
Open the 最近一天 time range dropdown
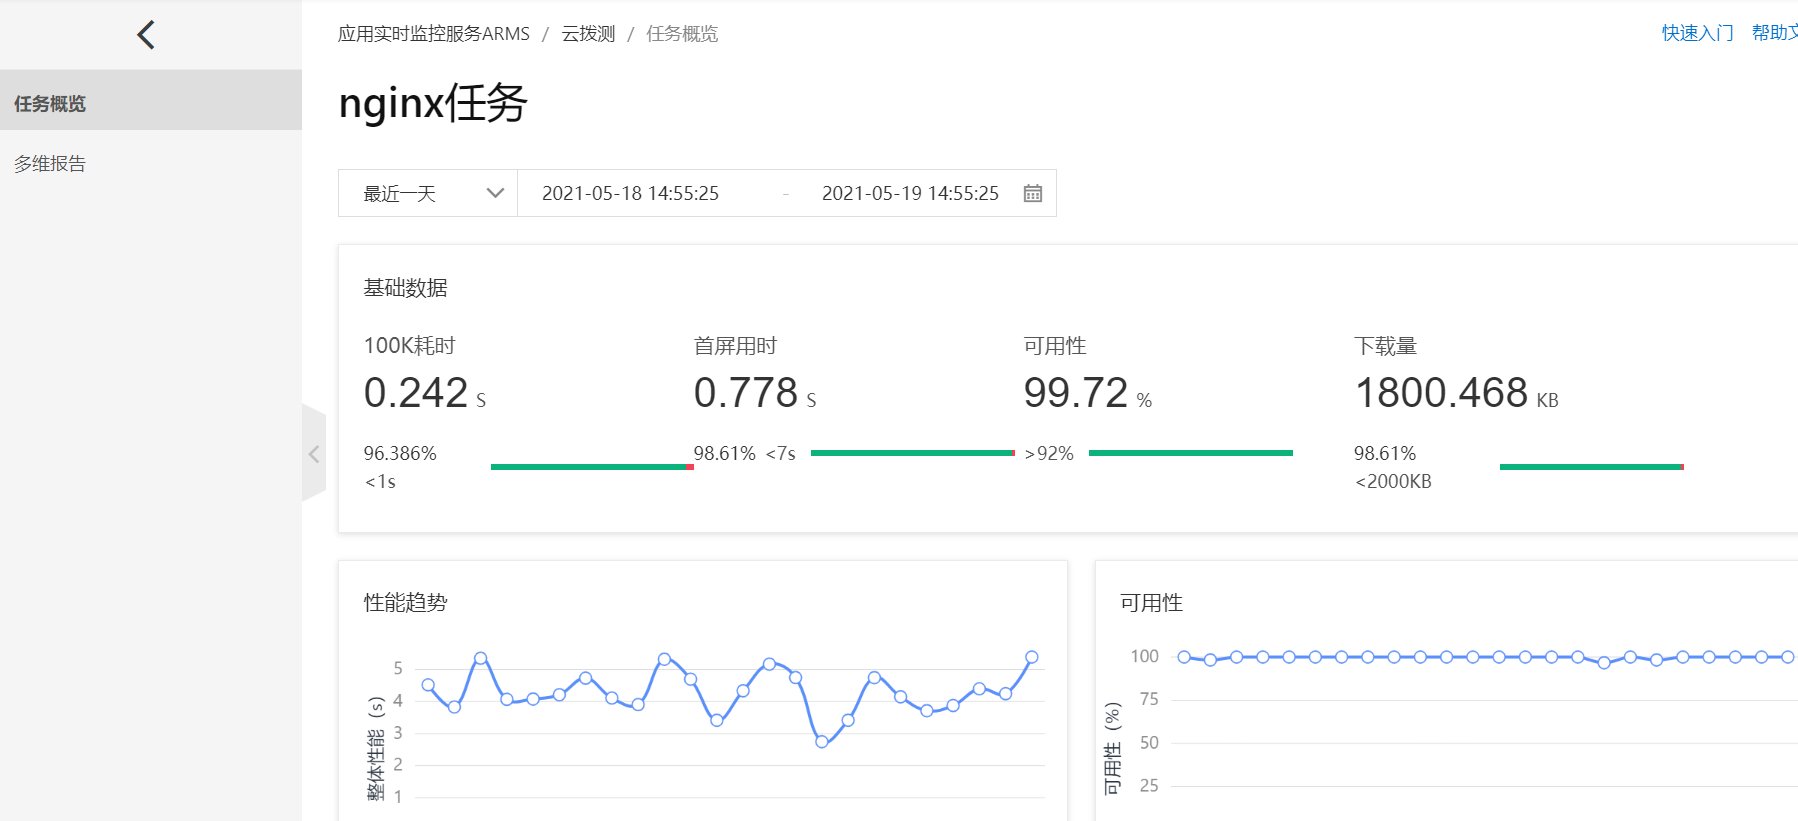(428, 193)
